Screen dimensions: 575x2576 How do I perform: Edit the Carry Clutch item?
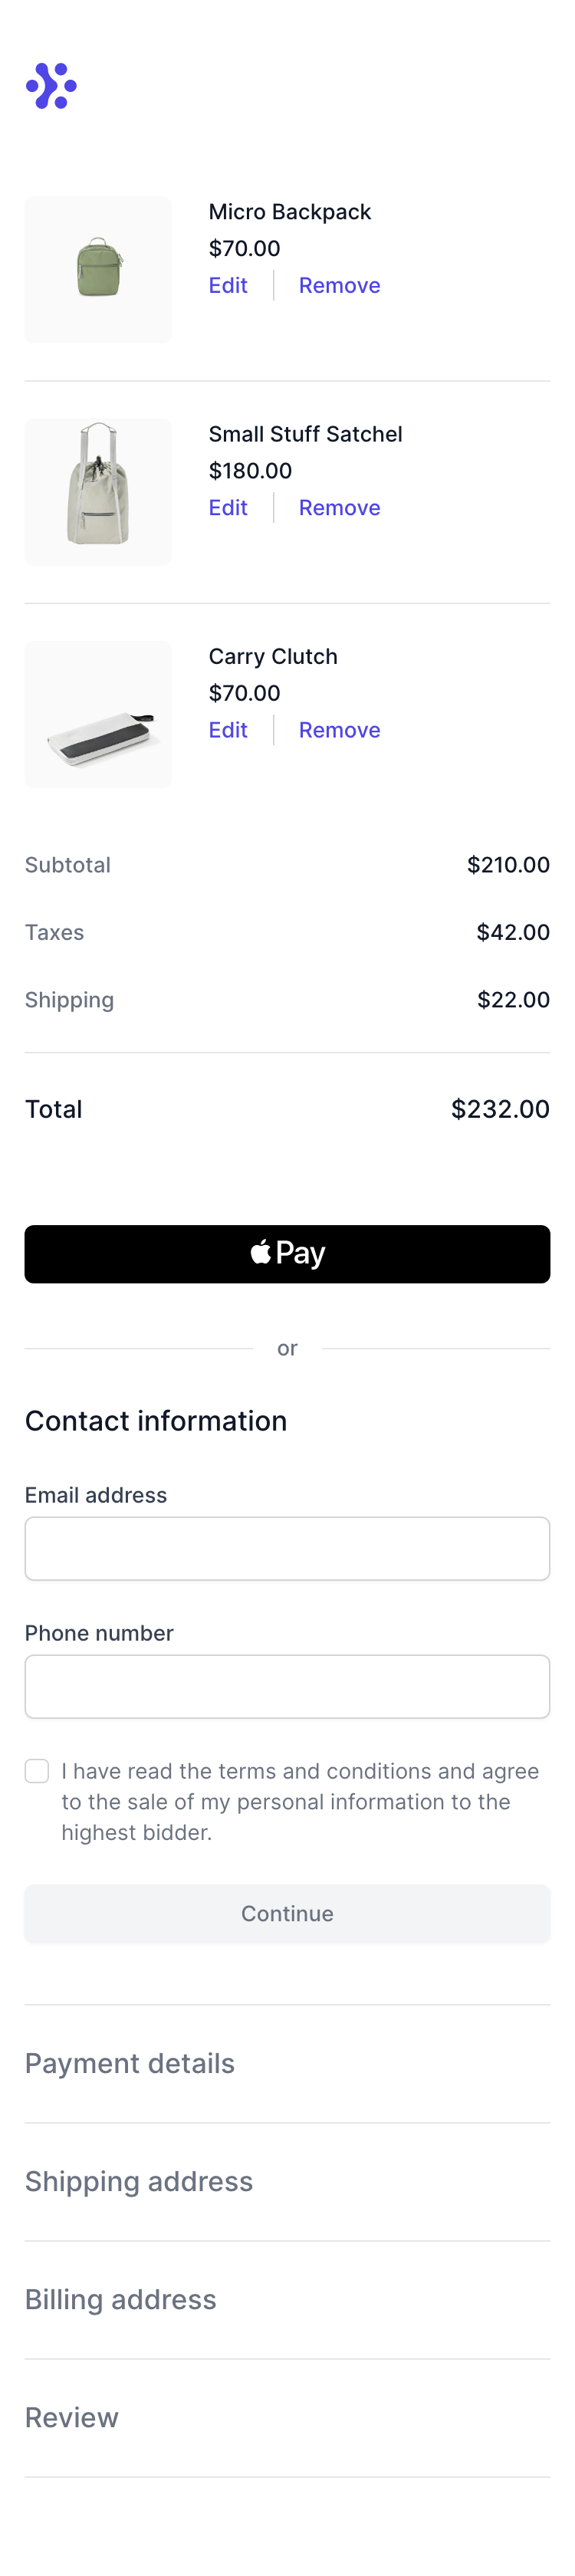coord(228,730)
